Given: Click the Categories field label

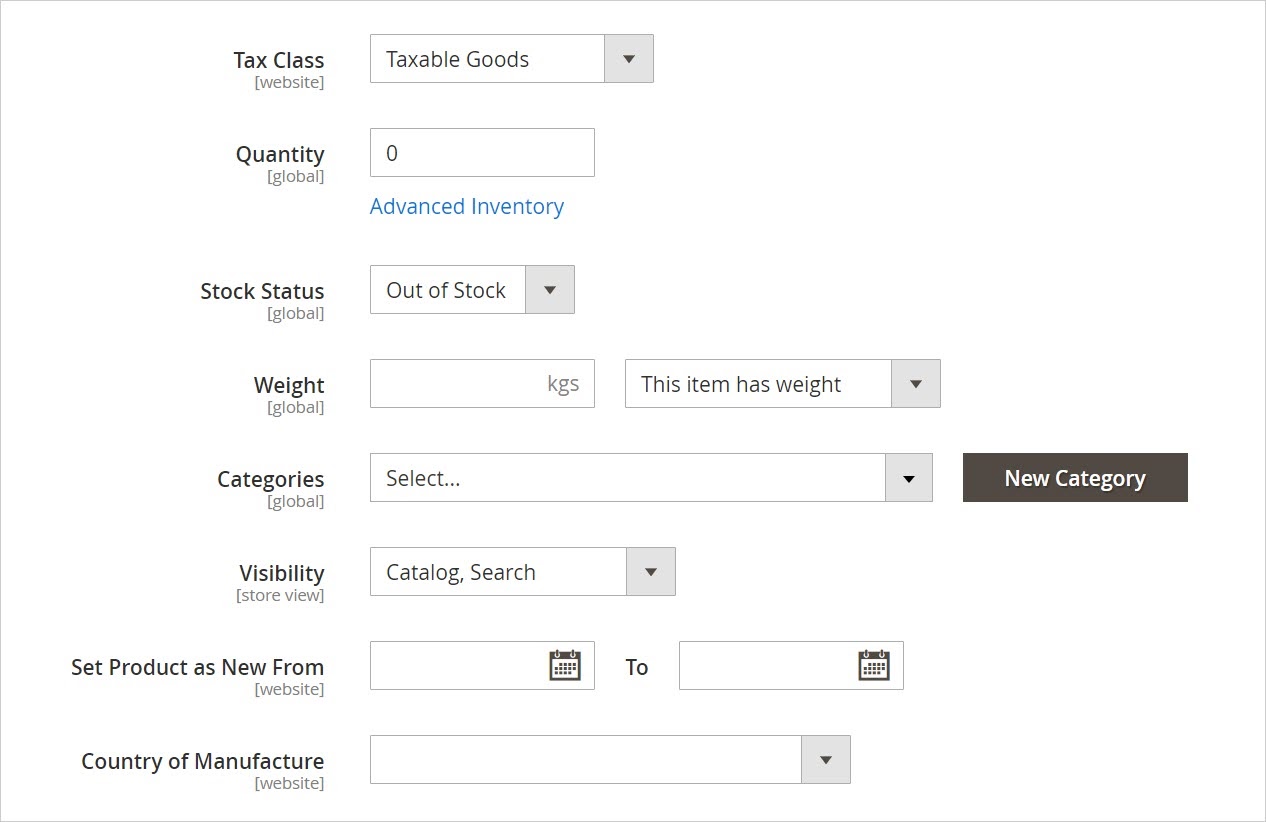Looking at the screenshot, I should pos(270,479).
